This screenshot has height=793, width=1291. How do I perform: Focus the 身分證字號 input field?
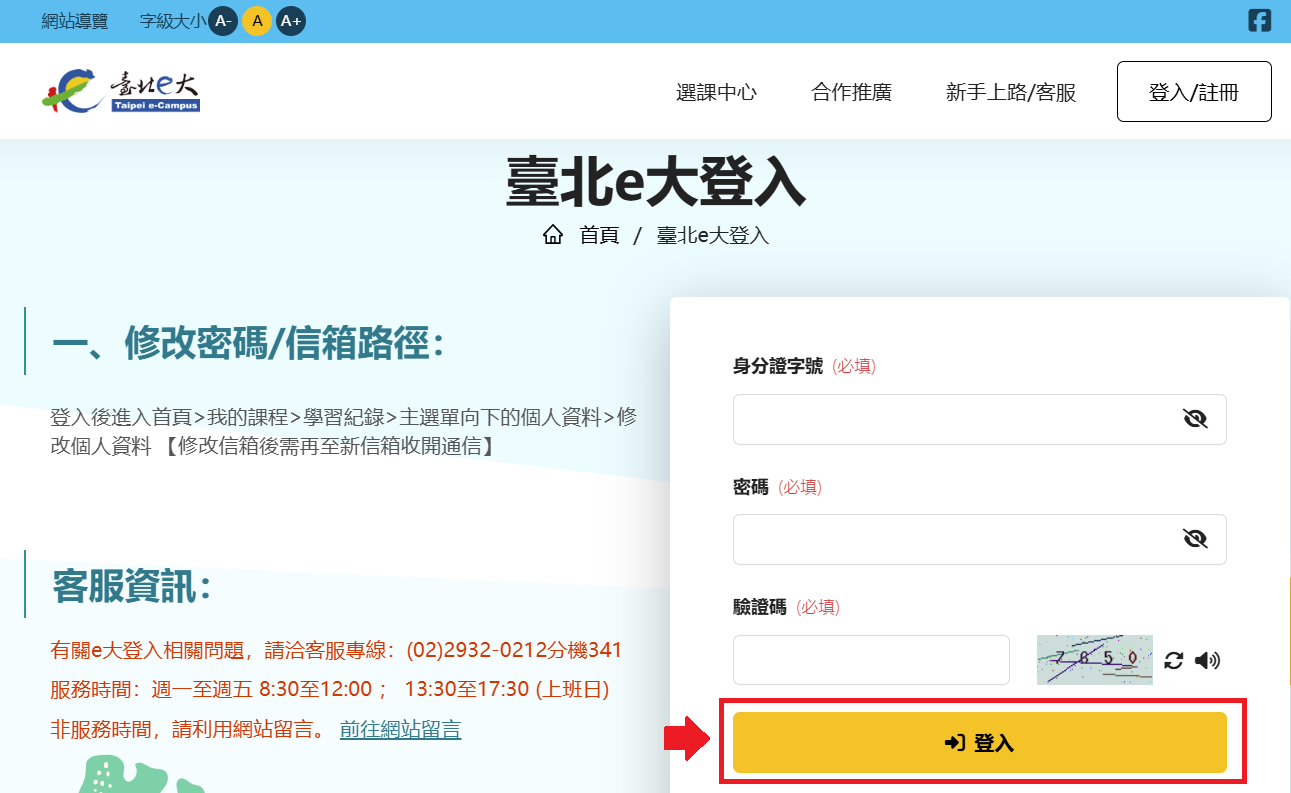979,419
